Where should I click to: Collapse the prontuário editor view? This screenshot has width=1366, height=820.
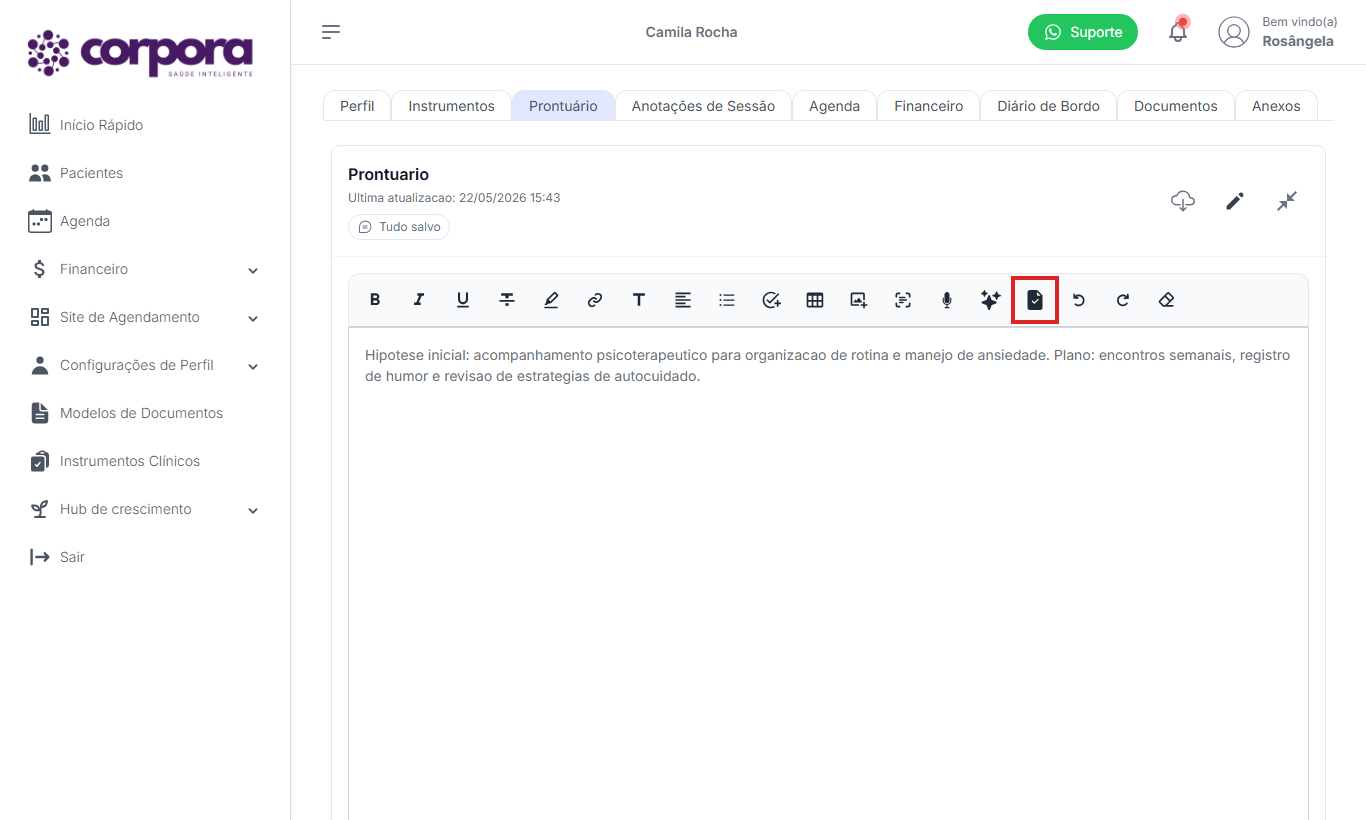1287,201
